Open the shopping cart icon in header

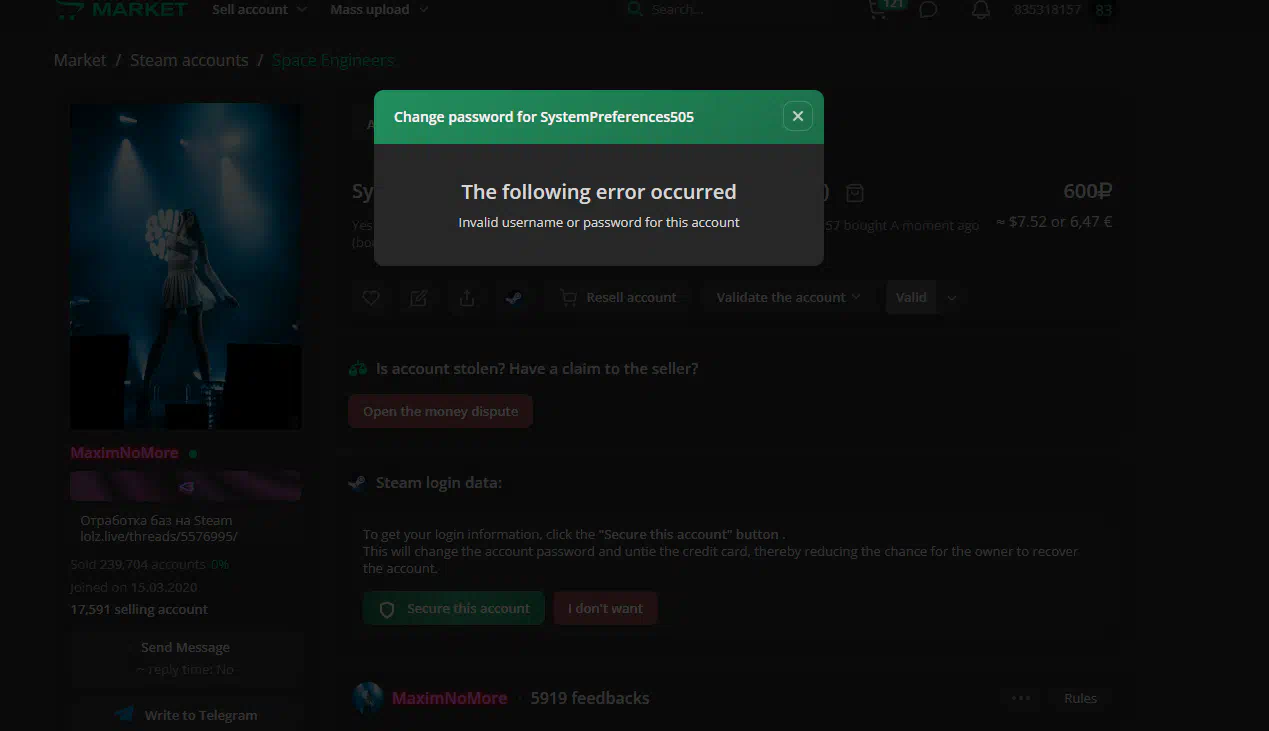tap(878, 10)
